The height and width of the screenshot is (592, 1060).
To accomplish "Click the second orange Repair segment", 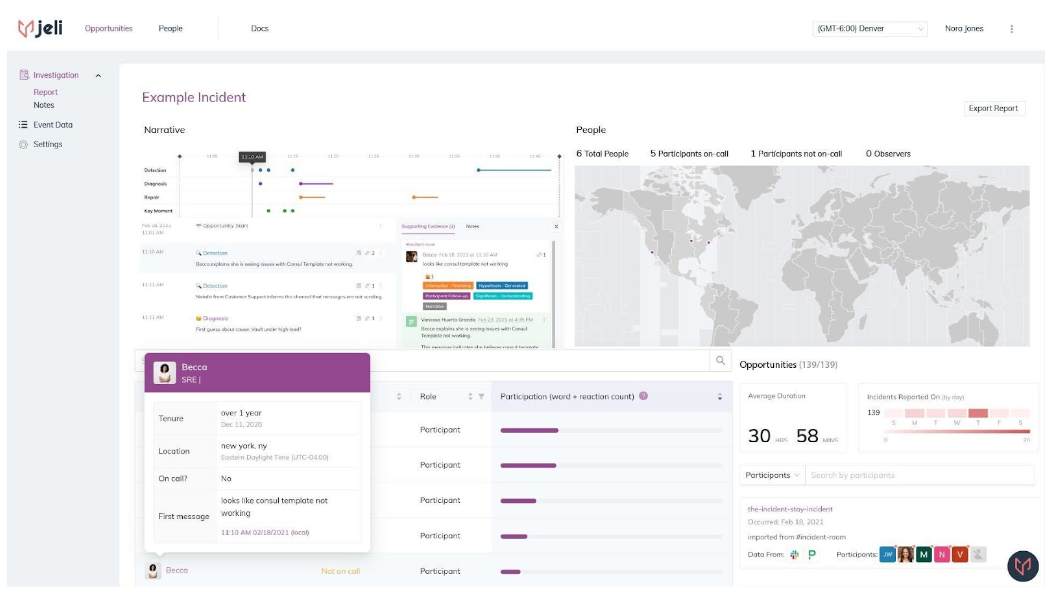I will [425, 197].
